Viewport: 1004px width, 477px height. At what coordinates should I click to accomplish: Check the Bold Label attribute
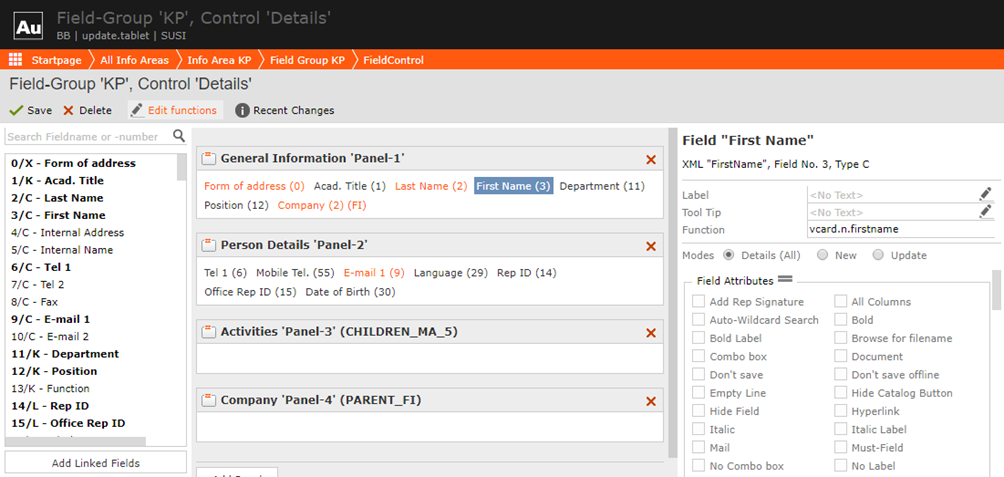point(699,338)
